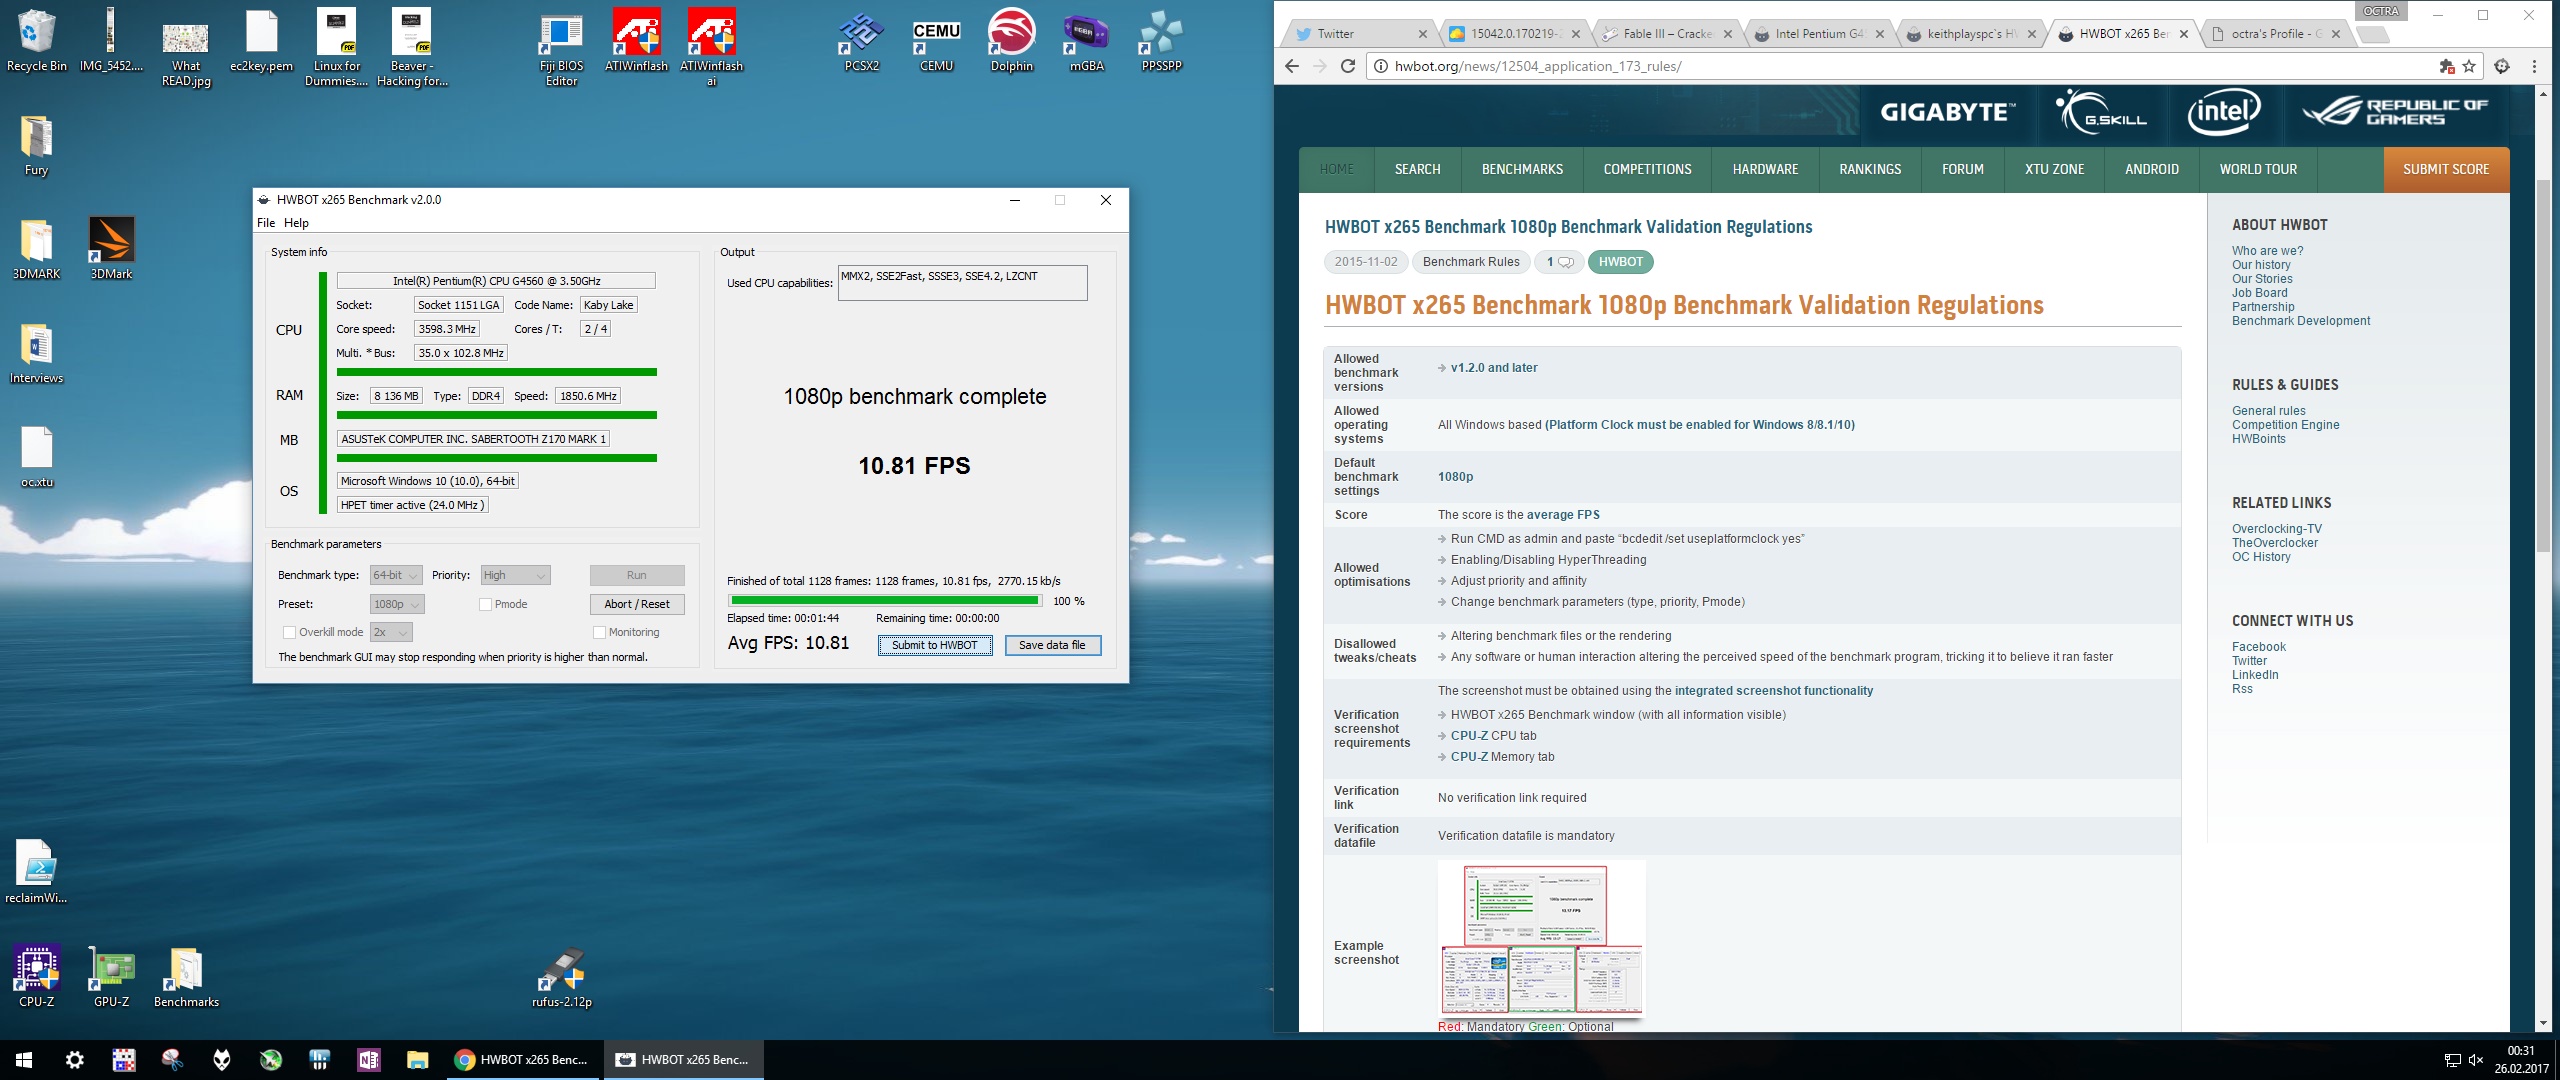Toggle the Pmode checkbox
This screenshot has height=1080, width=2560.
tap(485, 604)
